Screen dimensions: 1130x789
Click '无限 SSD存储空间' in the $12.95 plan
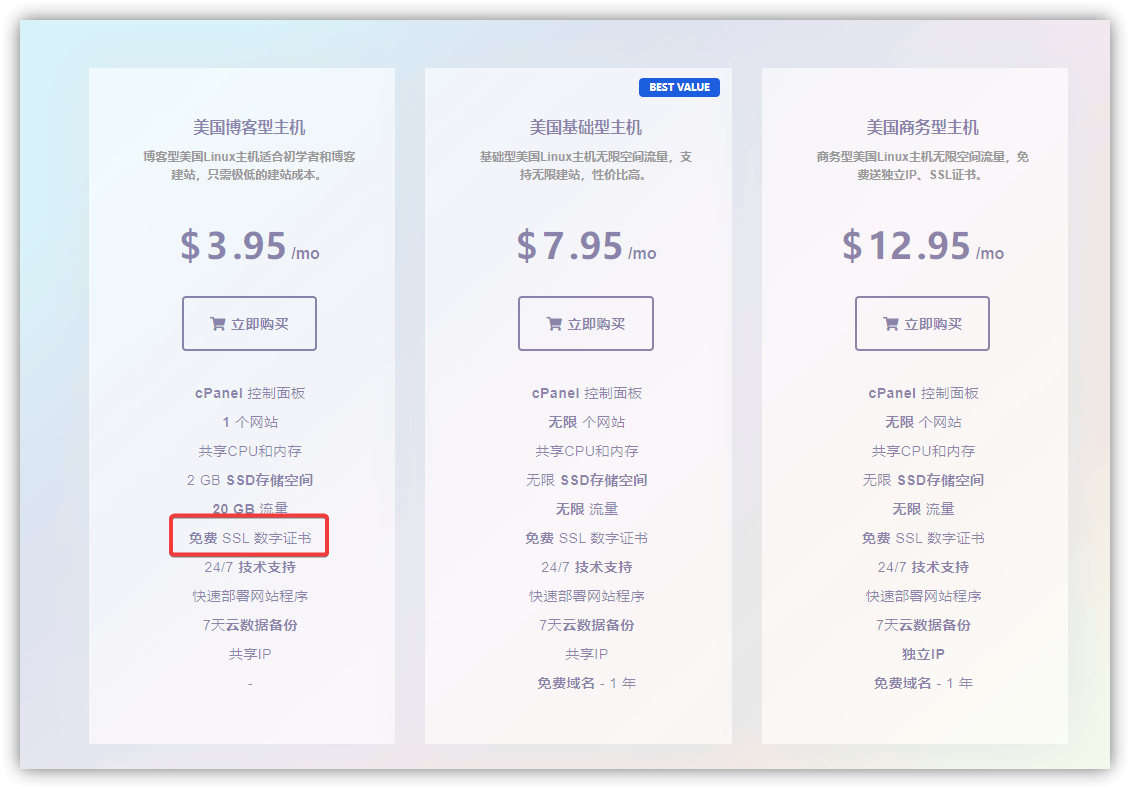[923, 480]
